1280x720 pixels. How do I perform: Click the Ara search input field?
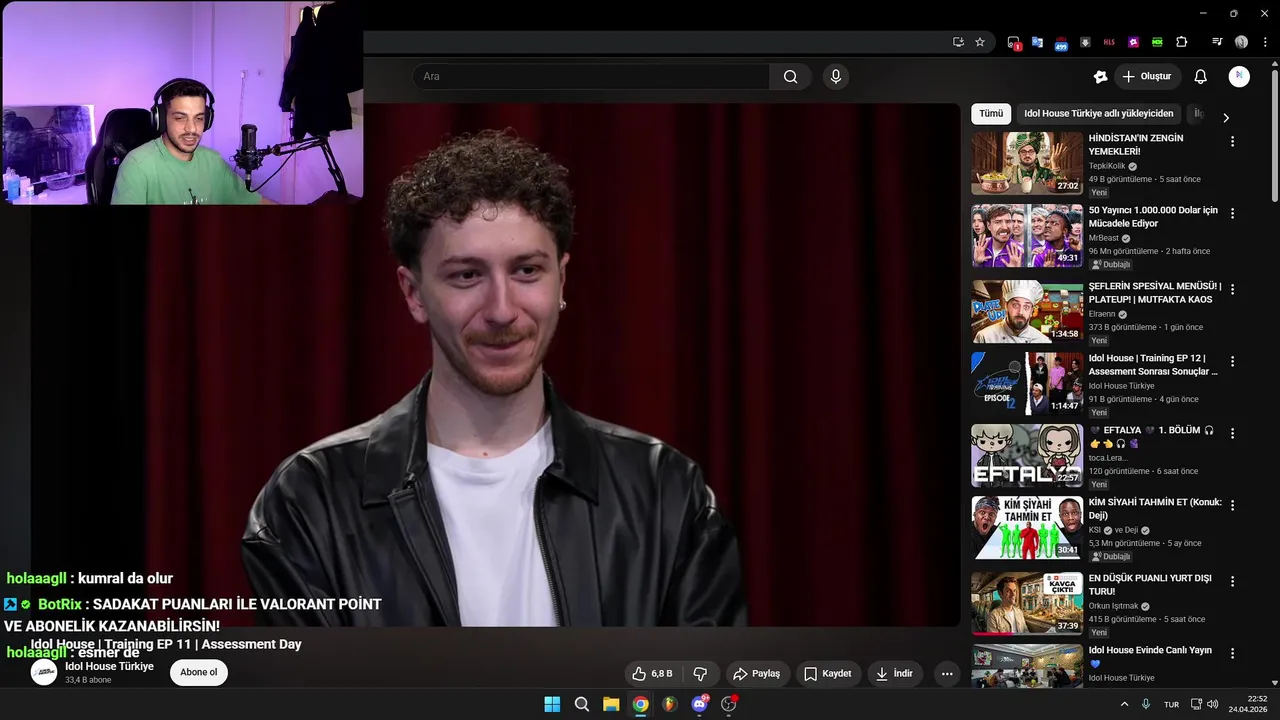(591, 77)
